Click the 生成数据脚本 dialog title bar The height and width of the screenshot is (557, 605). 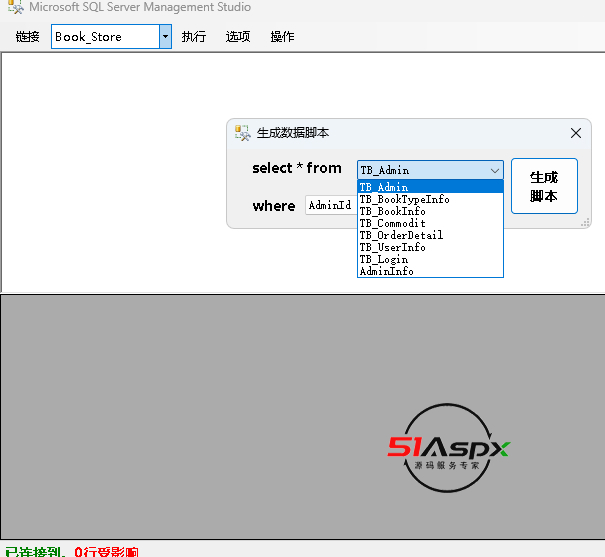coord(409,133)
